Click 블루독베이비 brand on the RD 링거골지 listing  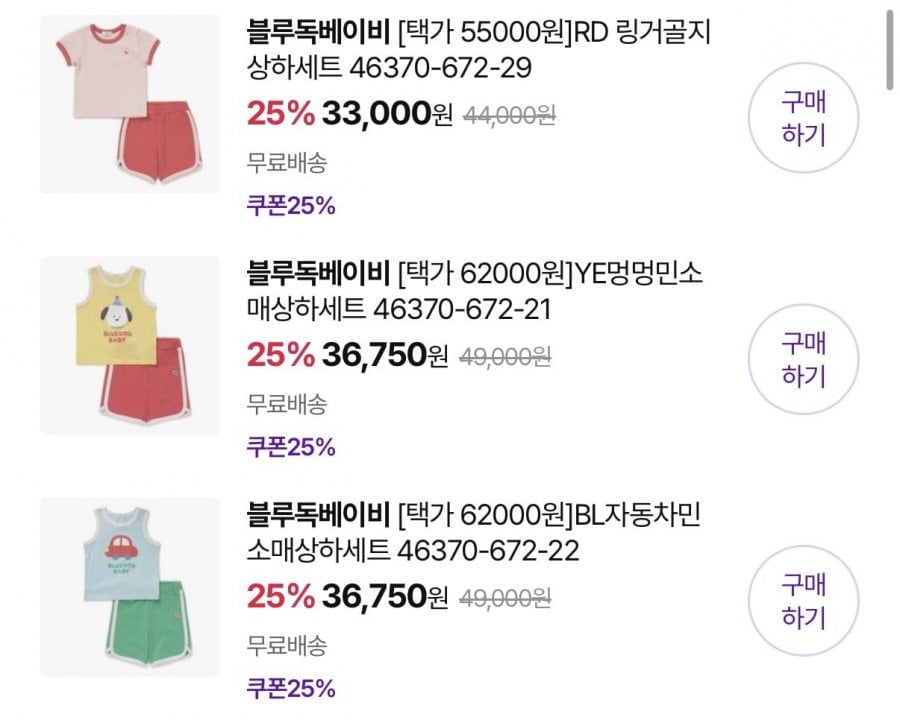point(317,32)
